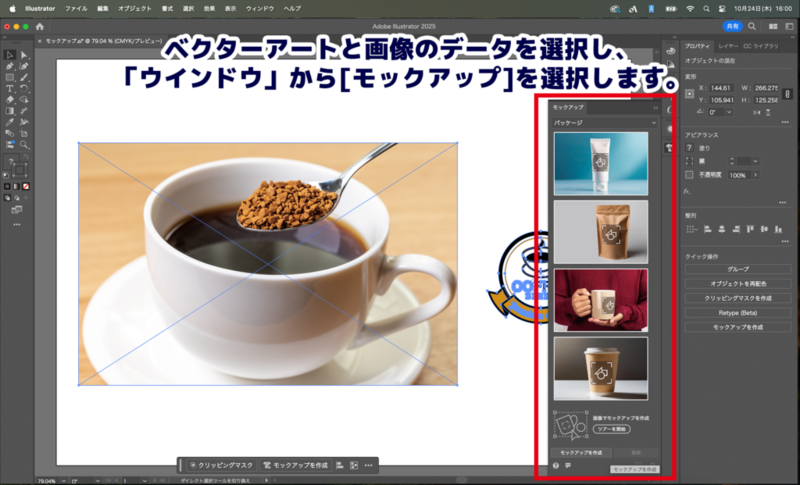
Task: Click the 共有 (Share) button
Action: 732,26
